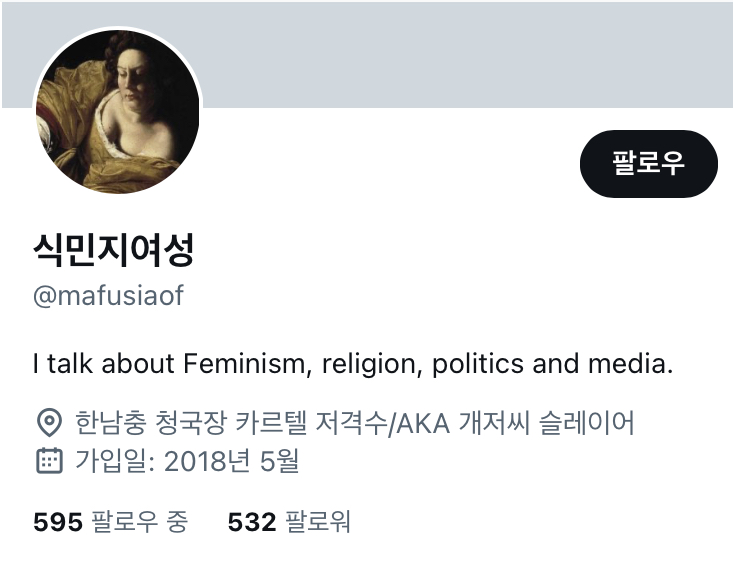Click the 팔로우 follow button
Viewport: 733px width, 574px height.
point(648,164)
